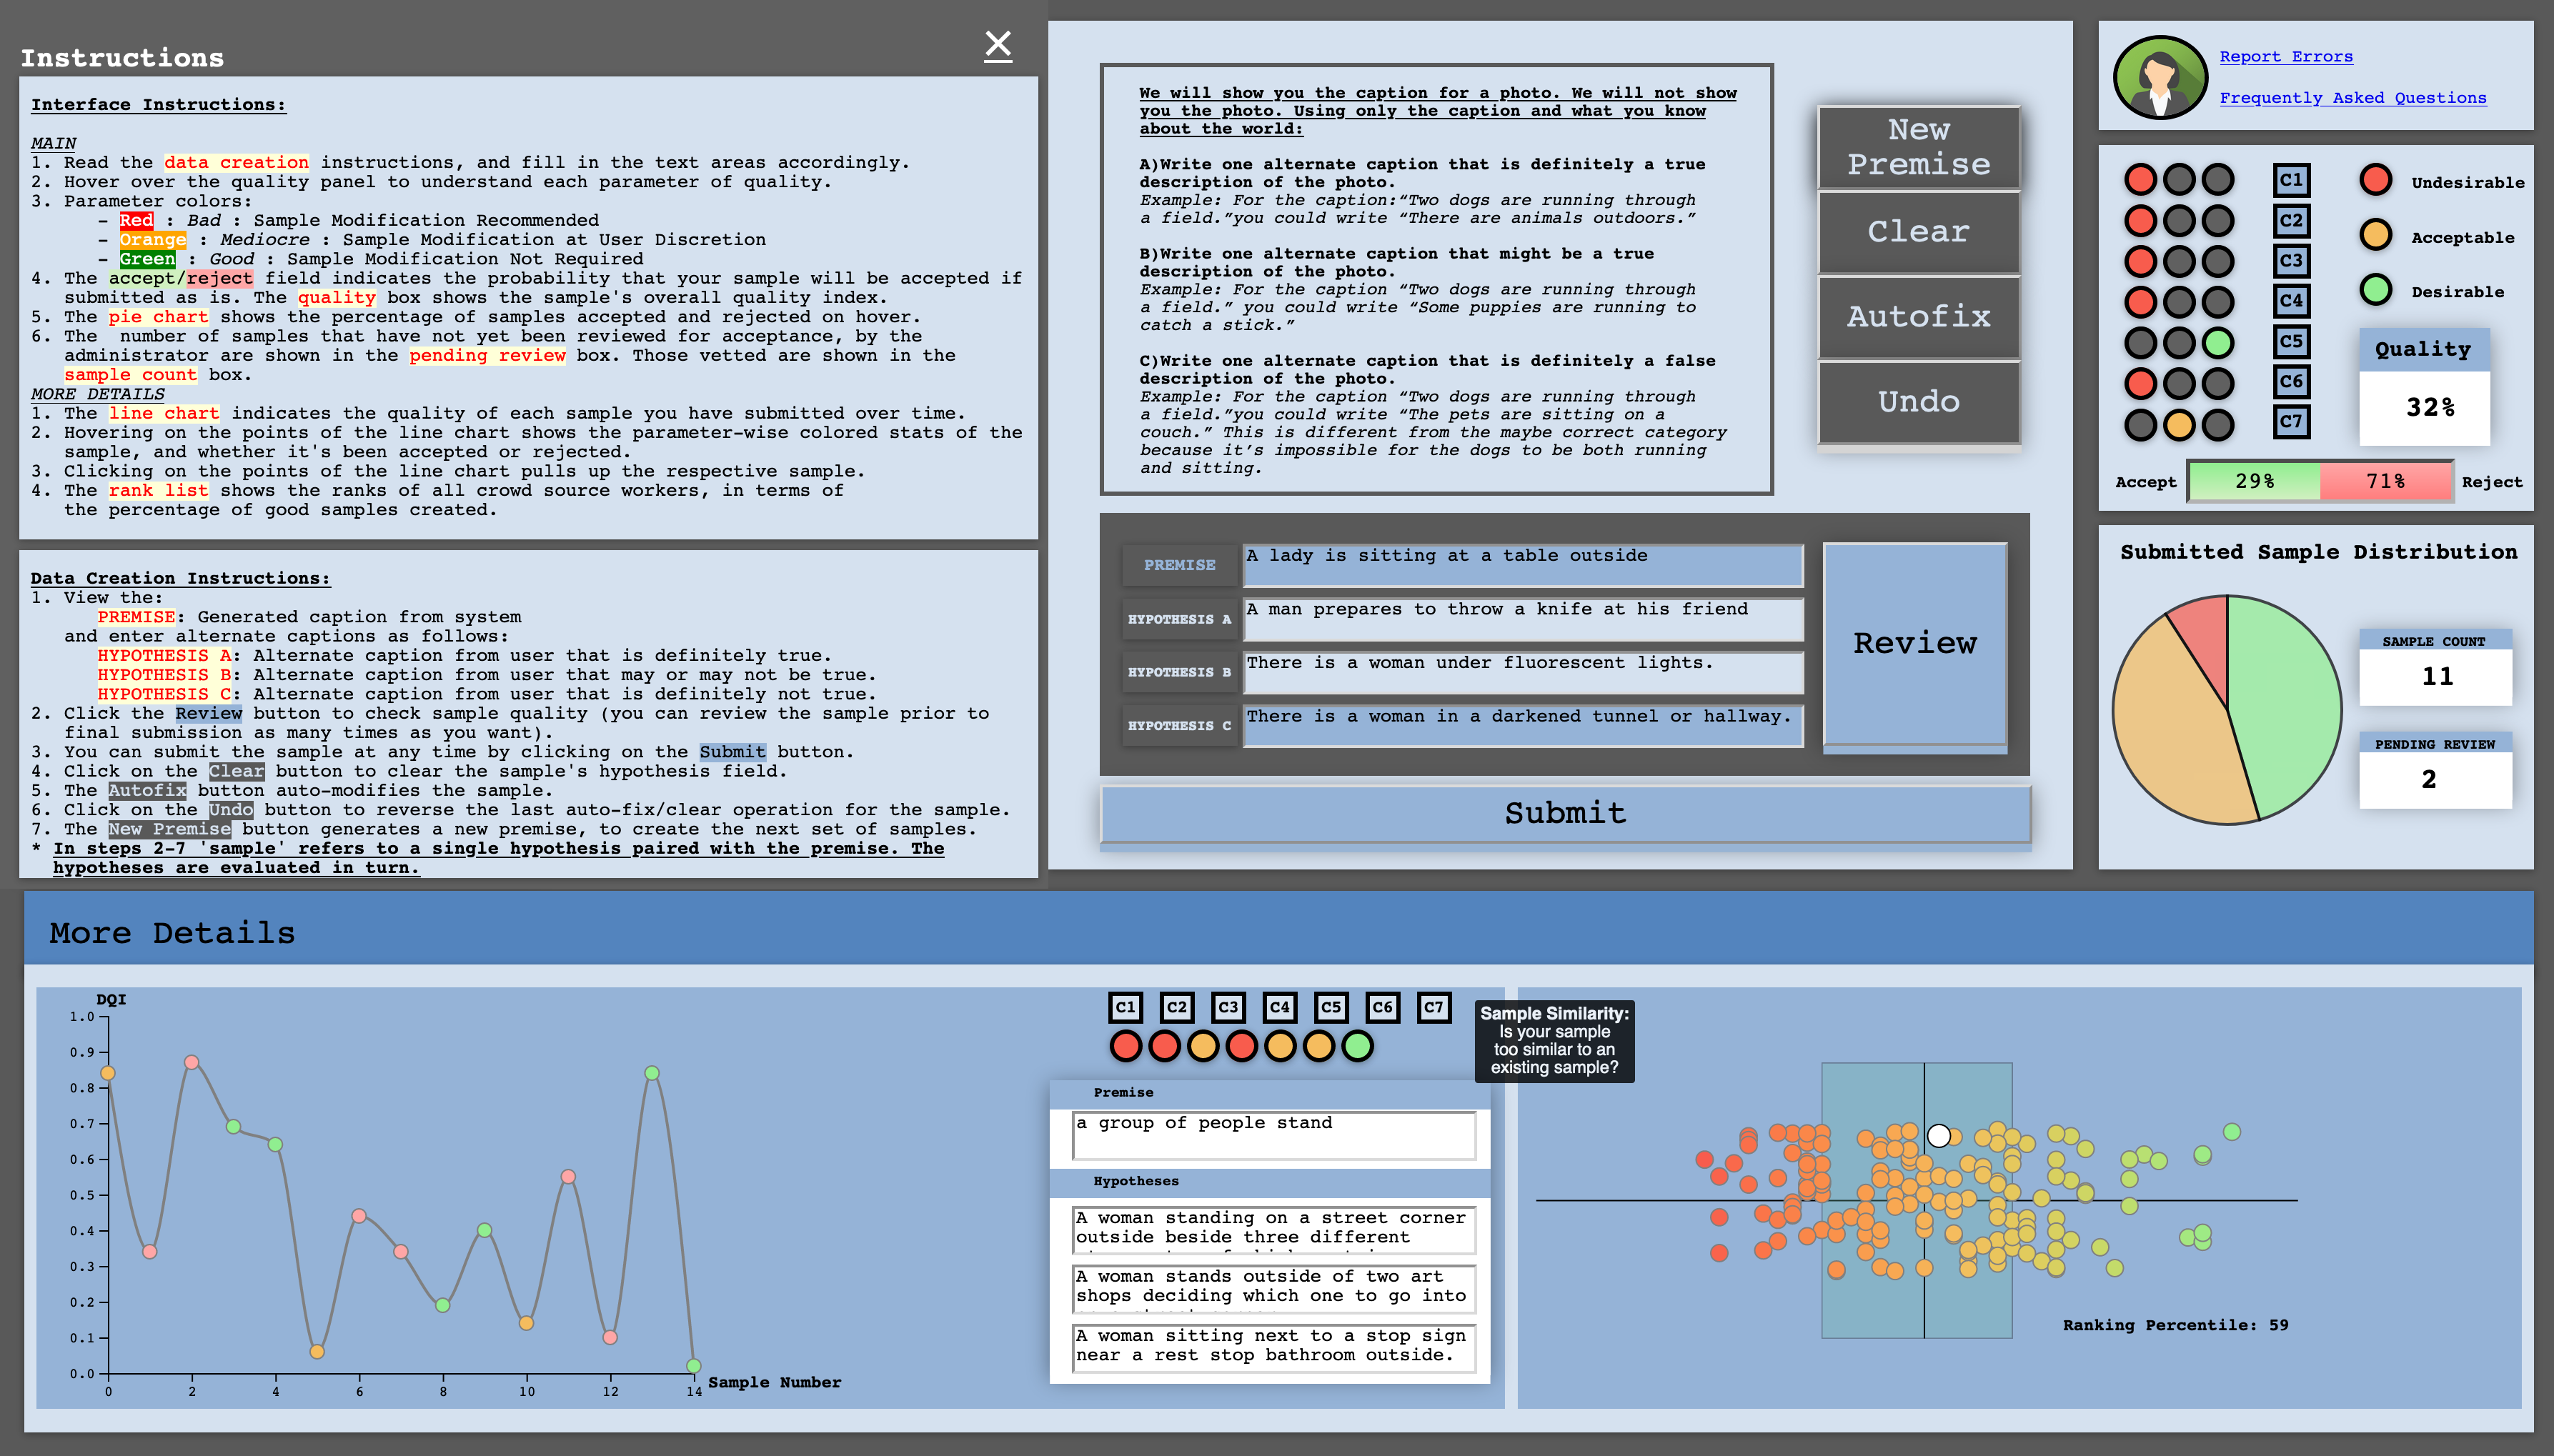Screen dimensions: 2554x1456
Task: Click the Undo button
Action: (x=1918, y=402)
